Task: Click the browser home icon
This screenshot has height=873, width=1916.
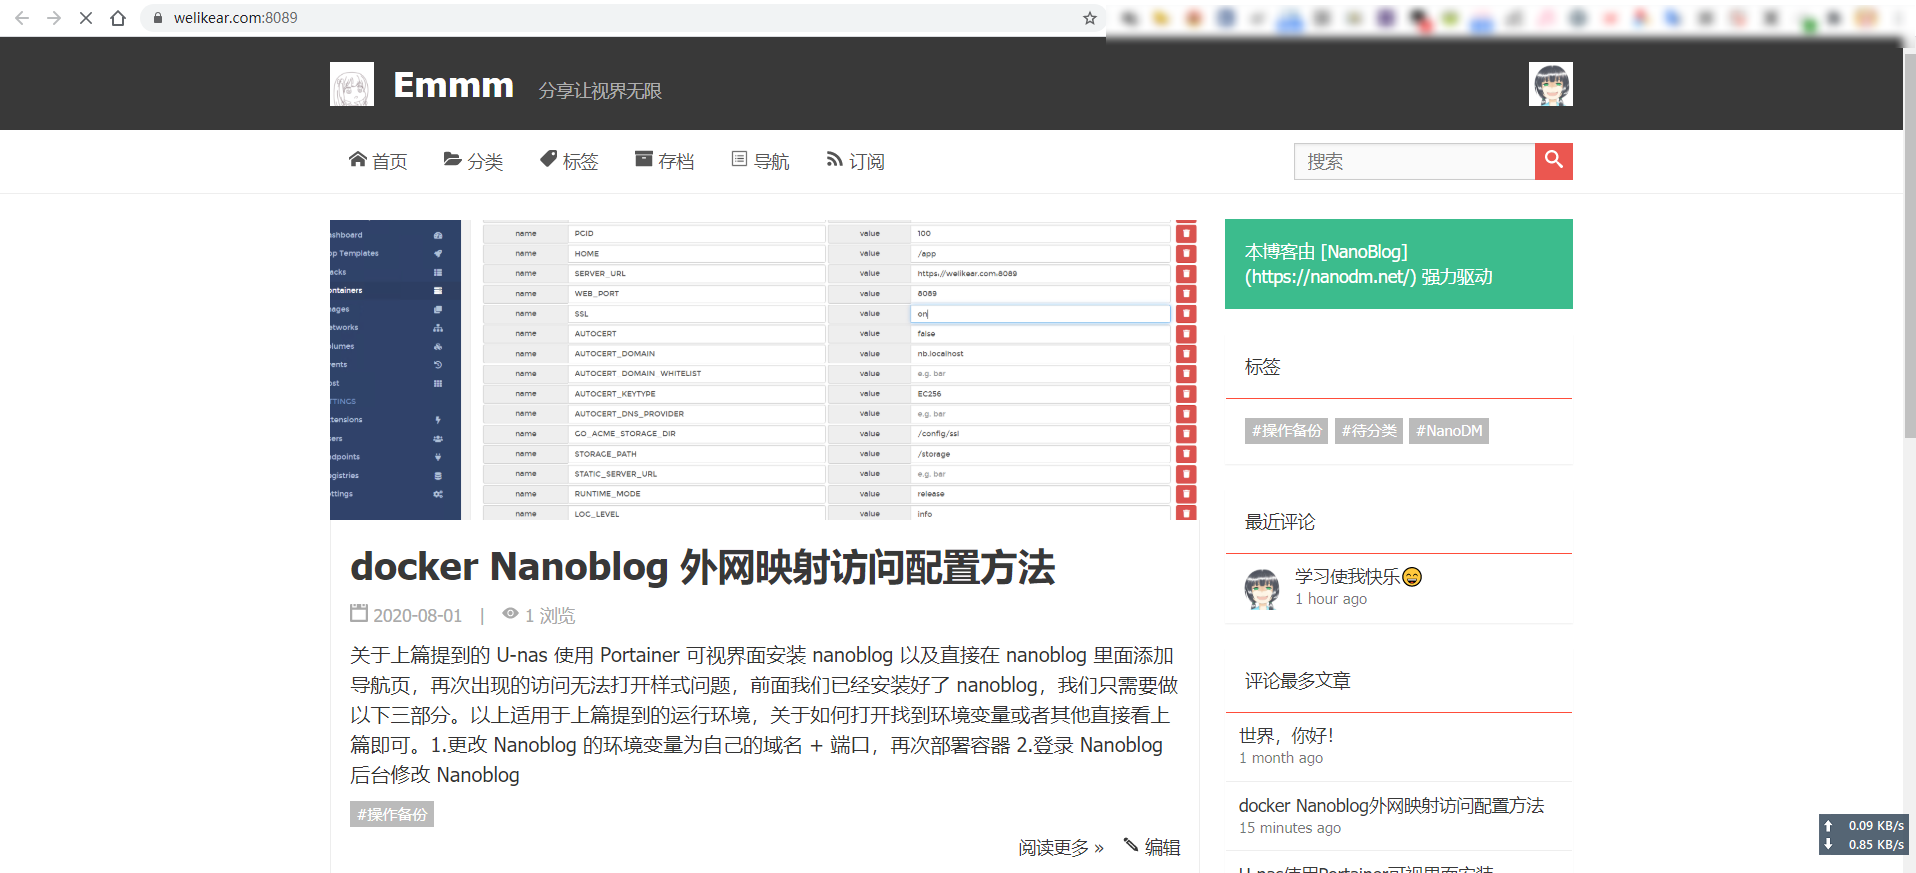Action: click(118, 18)
